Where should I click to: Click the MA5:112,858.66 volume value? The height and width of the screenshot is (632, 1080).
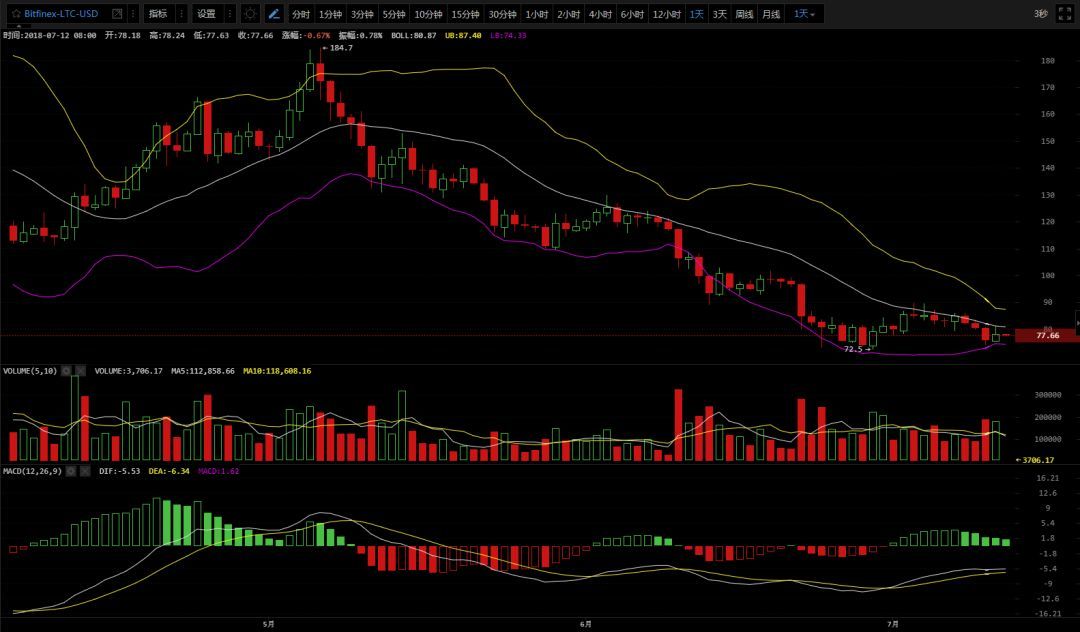202,371
